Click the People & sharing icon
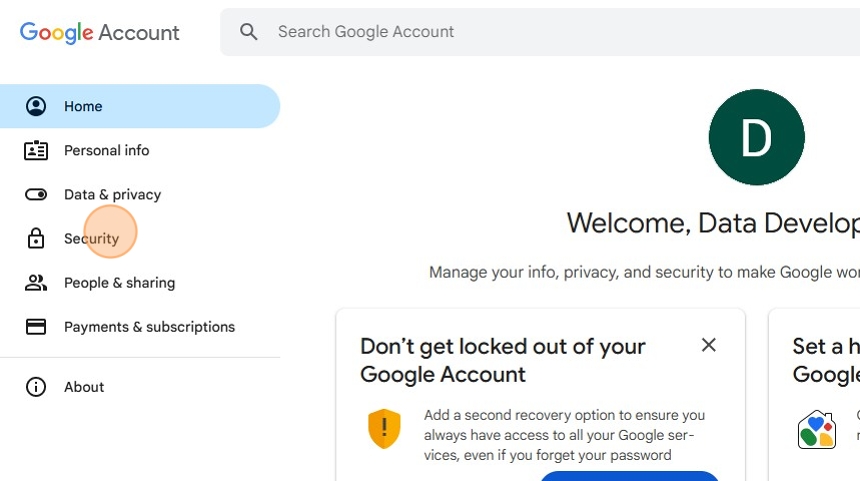860x481 pixels. point(36,283)
